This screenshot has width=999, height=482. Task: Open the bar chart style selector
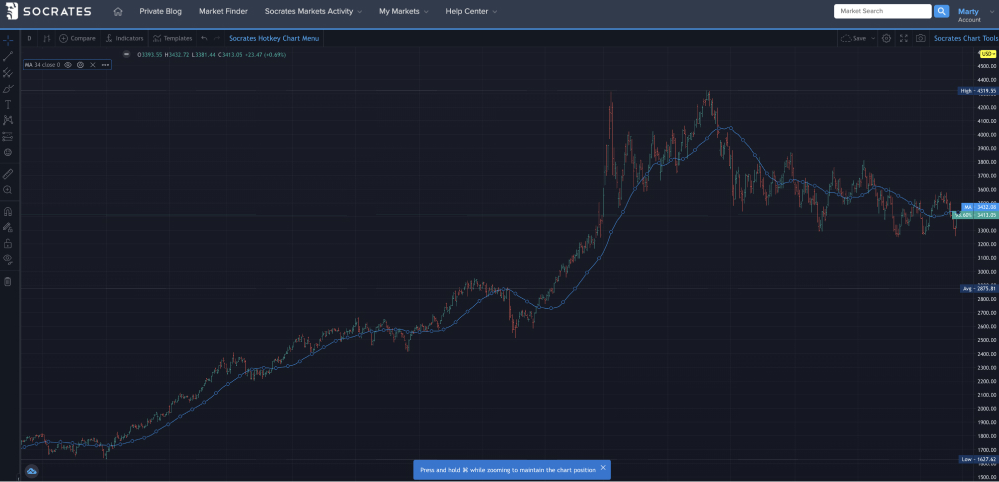tap(47, 38)
